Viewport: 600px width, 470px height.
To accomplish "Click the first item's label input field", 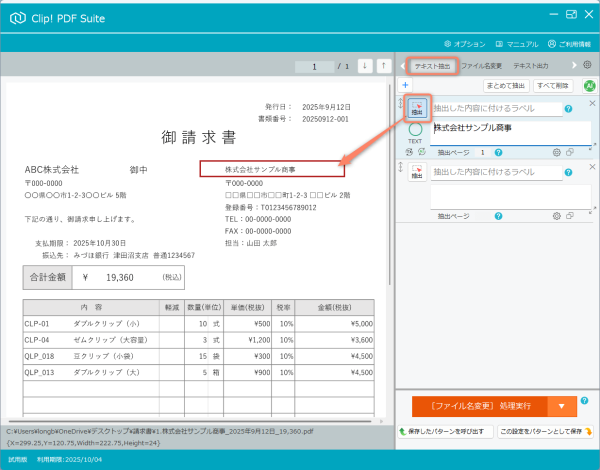I will 495,108.
